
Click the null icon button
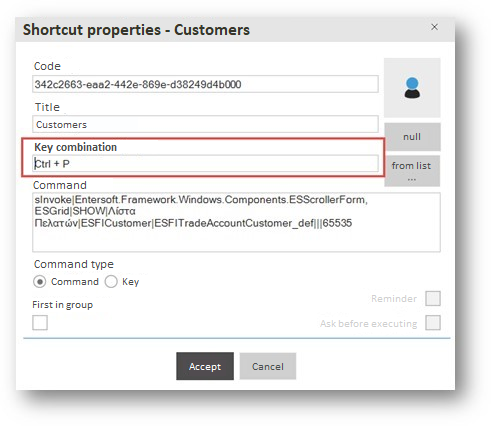click(412, 137)
